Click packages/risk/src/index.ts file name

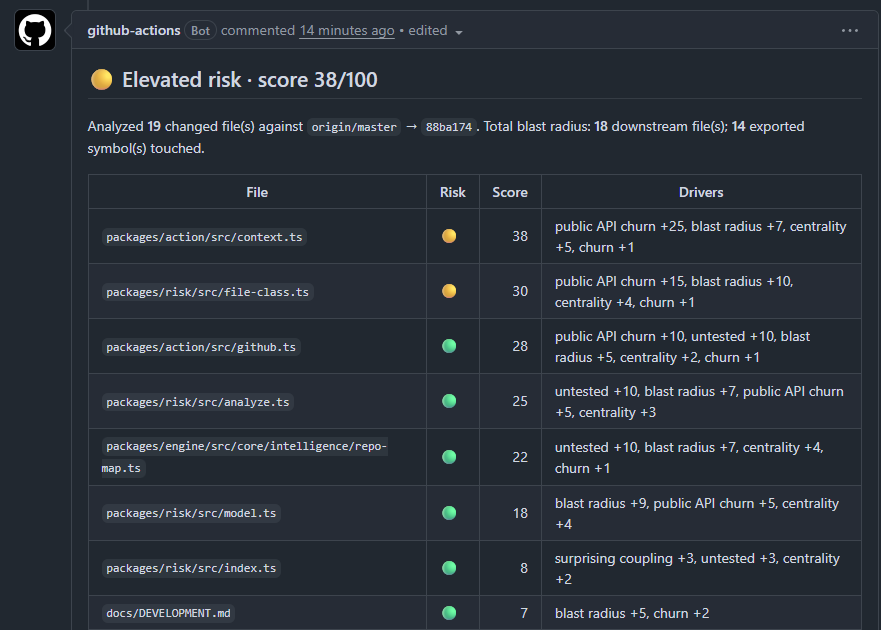tap(191, 568)
